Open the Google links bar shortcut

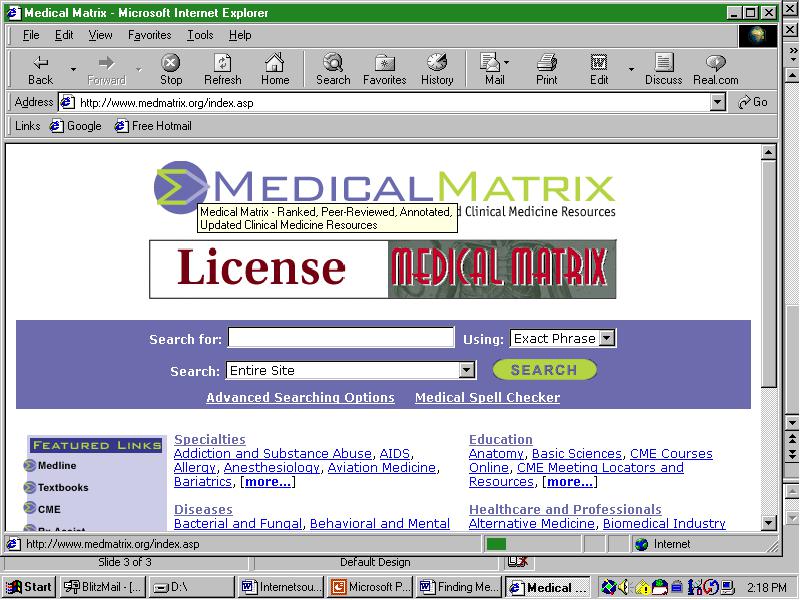(76, 126)
